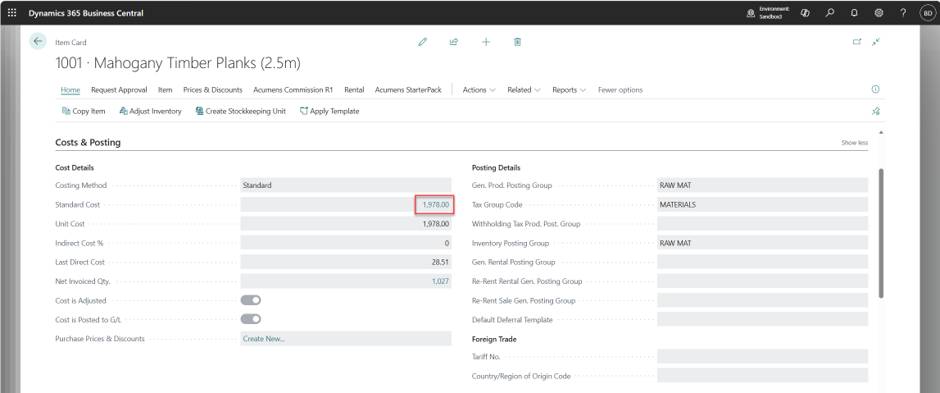Viewport: 940px width, 393px height.
Task: Click Withholding Tax Prod. Post. Group field
Action: pyautogui.click(x=763, y=223)
